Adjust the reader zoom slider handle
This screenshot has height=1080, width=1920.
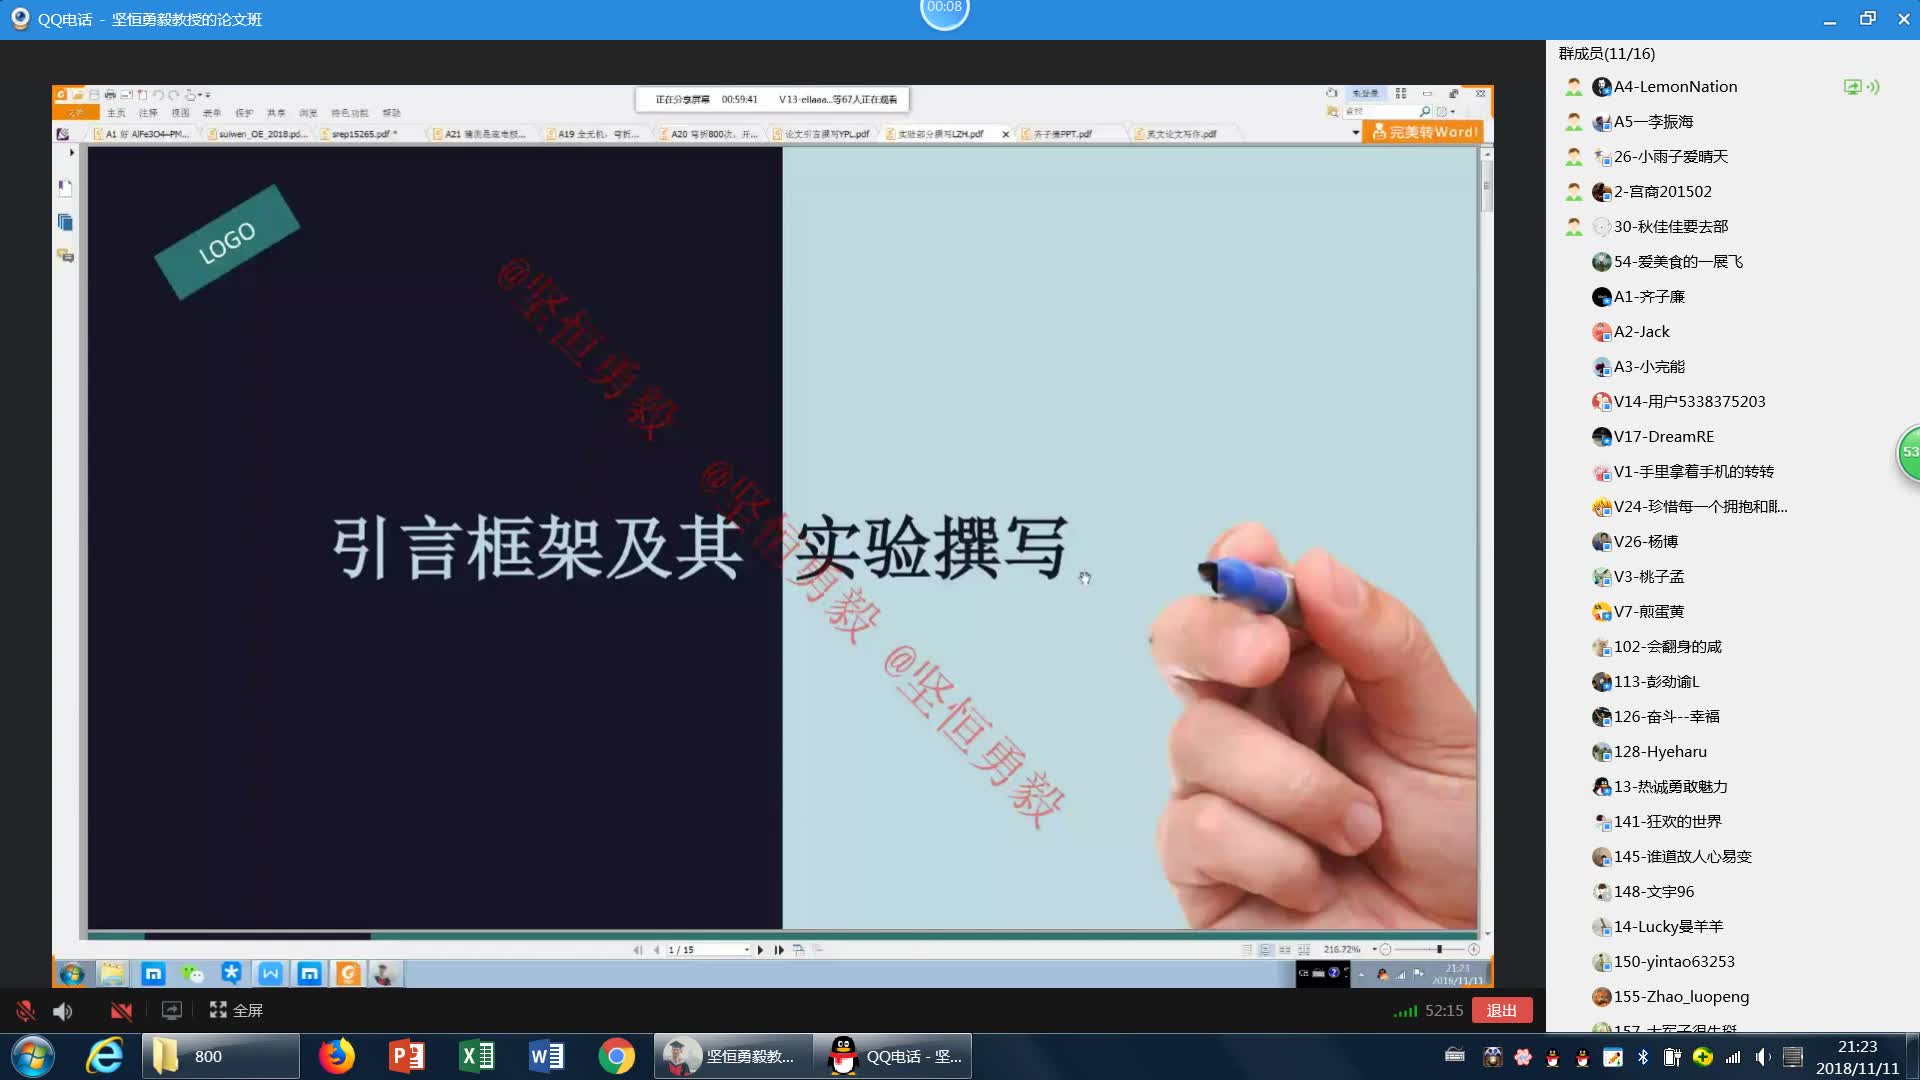(1439, 949)
